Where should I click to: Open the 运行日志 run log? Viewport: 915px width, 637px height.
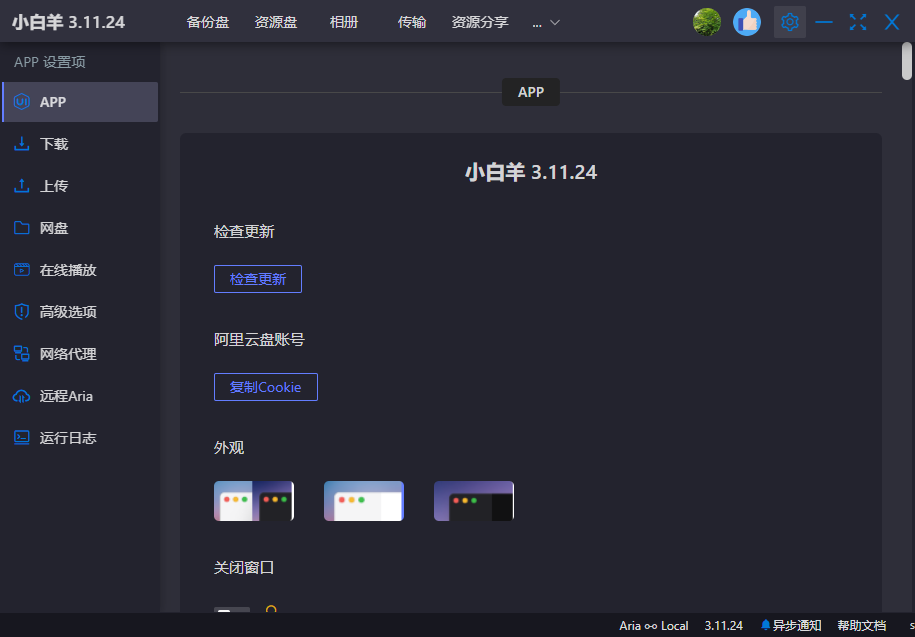pos(80,438)
